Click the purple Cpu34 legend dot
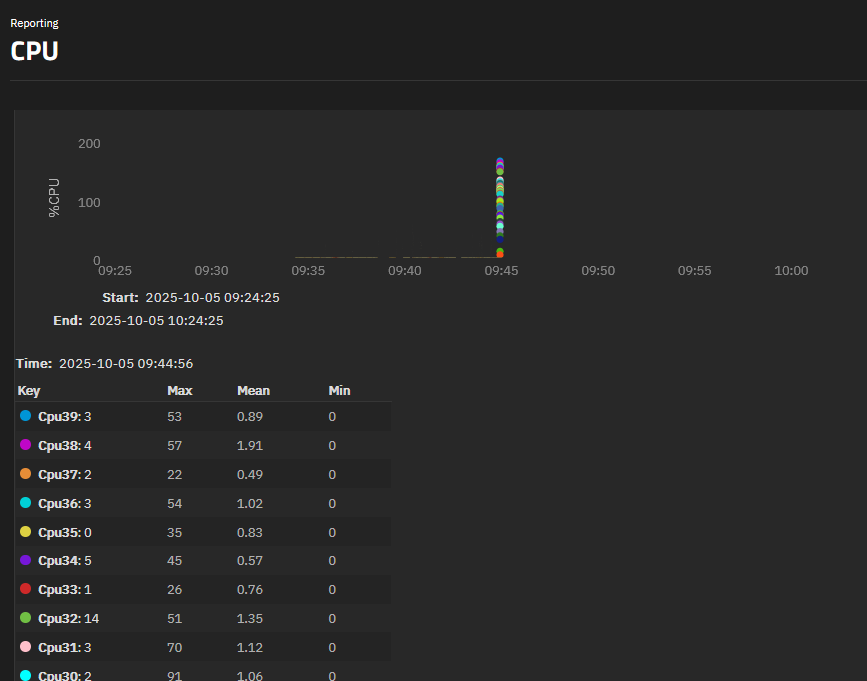The image size is (867, 681). [26, 561]
